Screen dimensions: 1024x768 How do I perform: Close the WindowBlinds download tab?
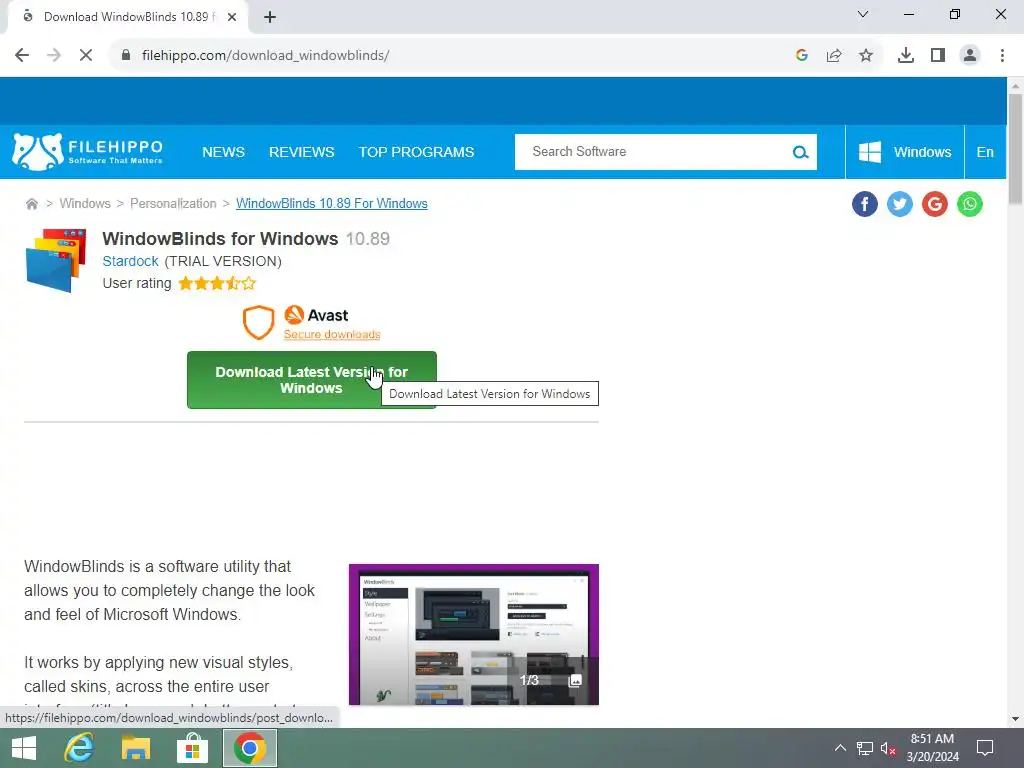(x=232, y=17)
